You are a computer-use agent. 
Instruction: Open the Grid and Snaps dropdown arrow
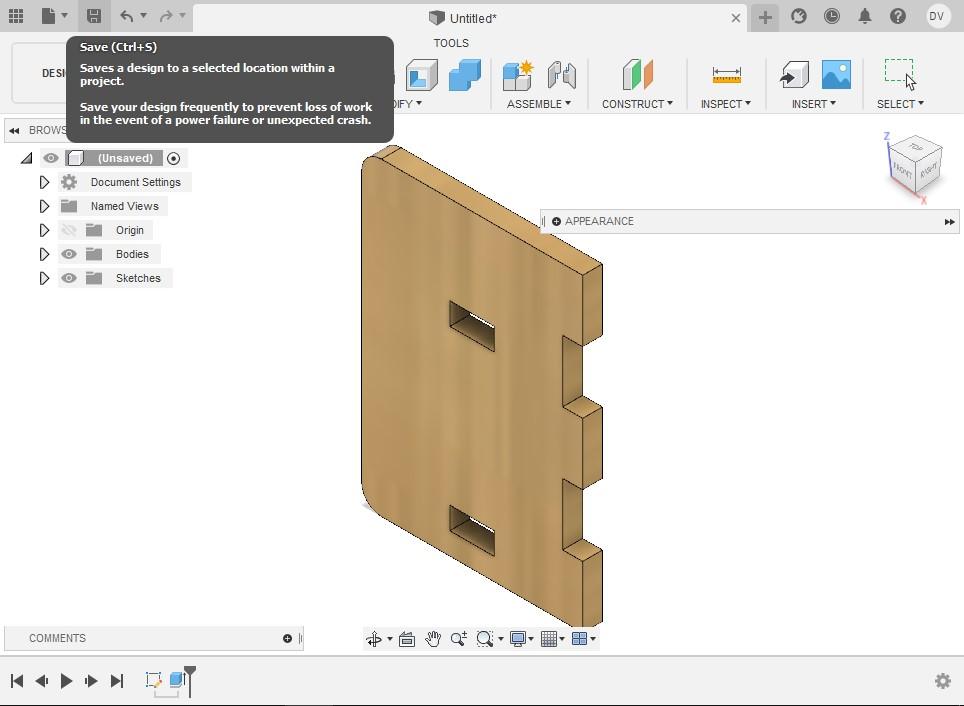(562, 639)
